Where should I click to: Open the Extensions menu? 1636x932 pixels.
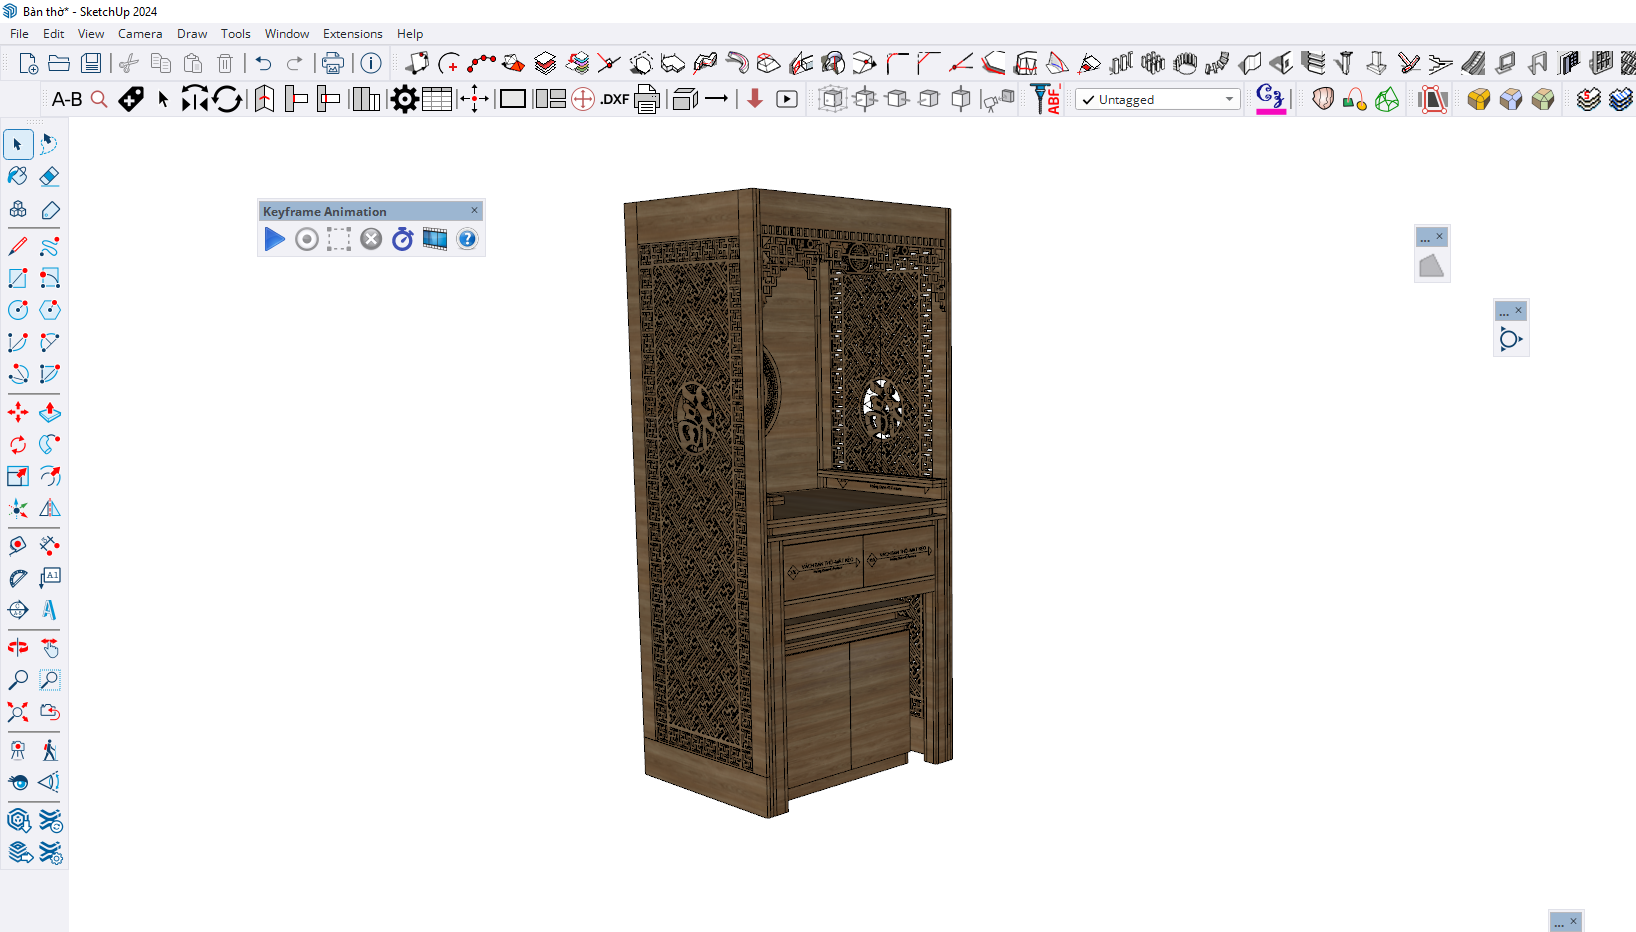coord(352,33)
